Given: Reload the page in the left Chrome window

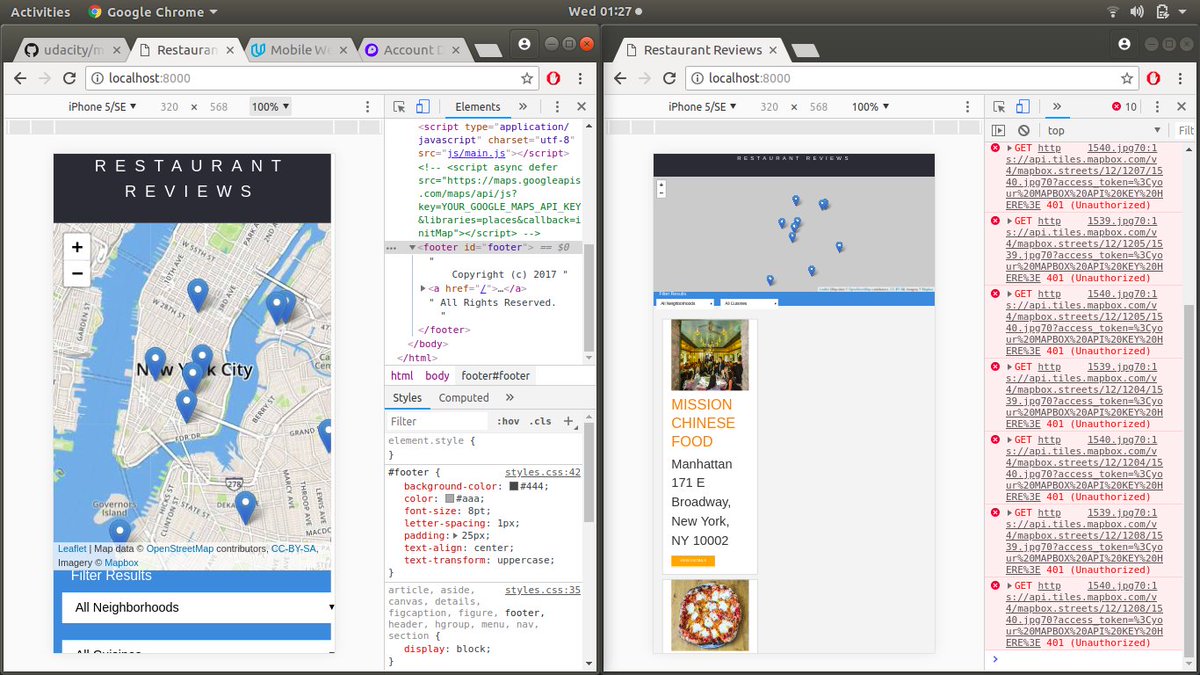Looking at the screenshot, I should [69, 78].
